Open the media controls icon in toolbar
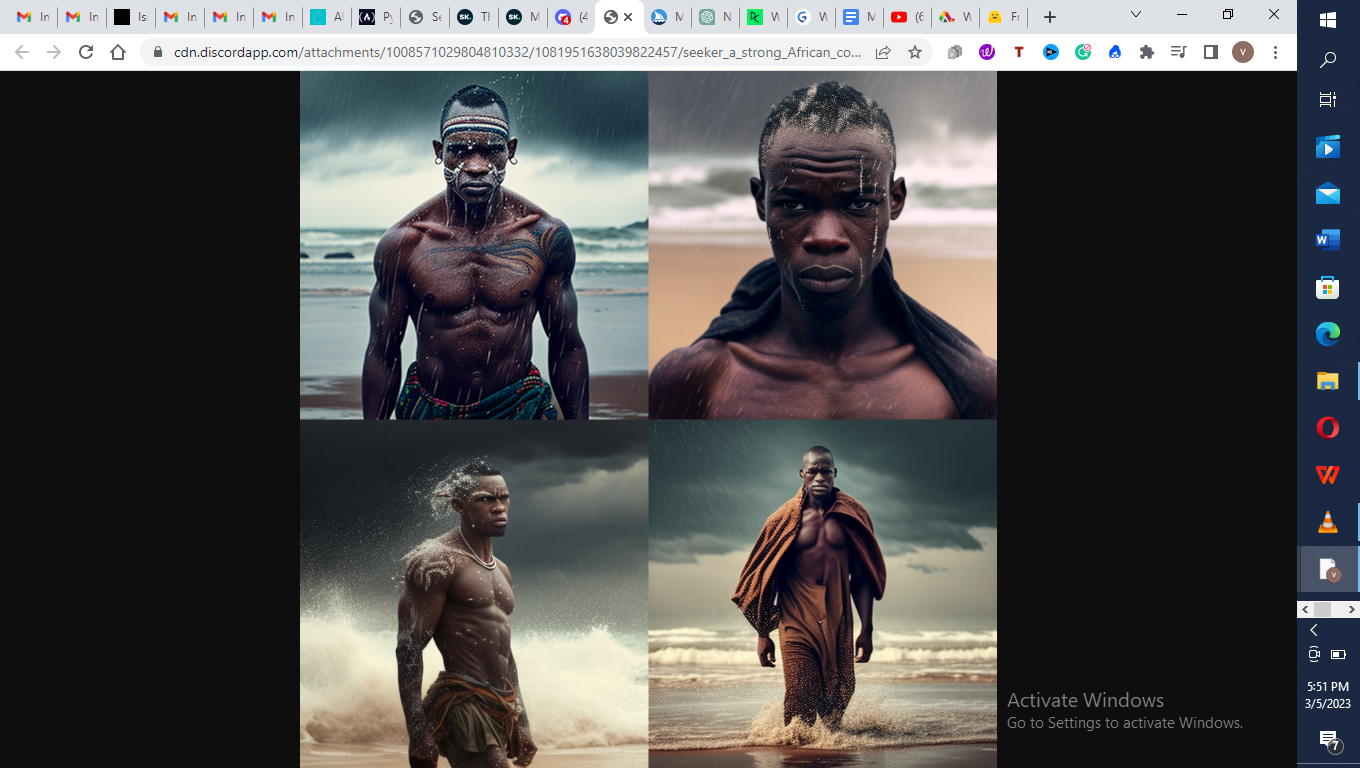The width and height of the screenshot is (1360, 768). pyautogui.click(x=1179, y=52)
